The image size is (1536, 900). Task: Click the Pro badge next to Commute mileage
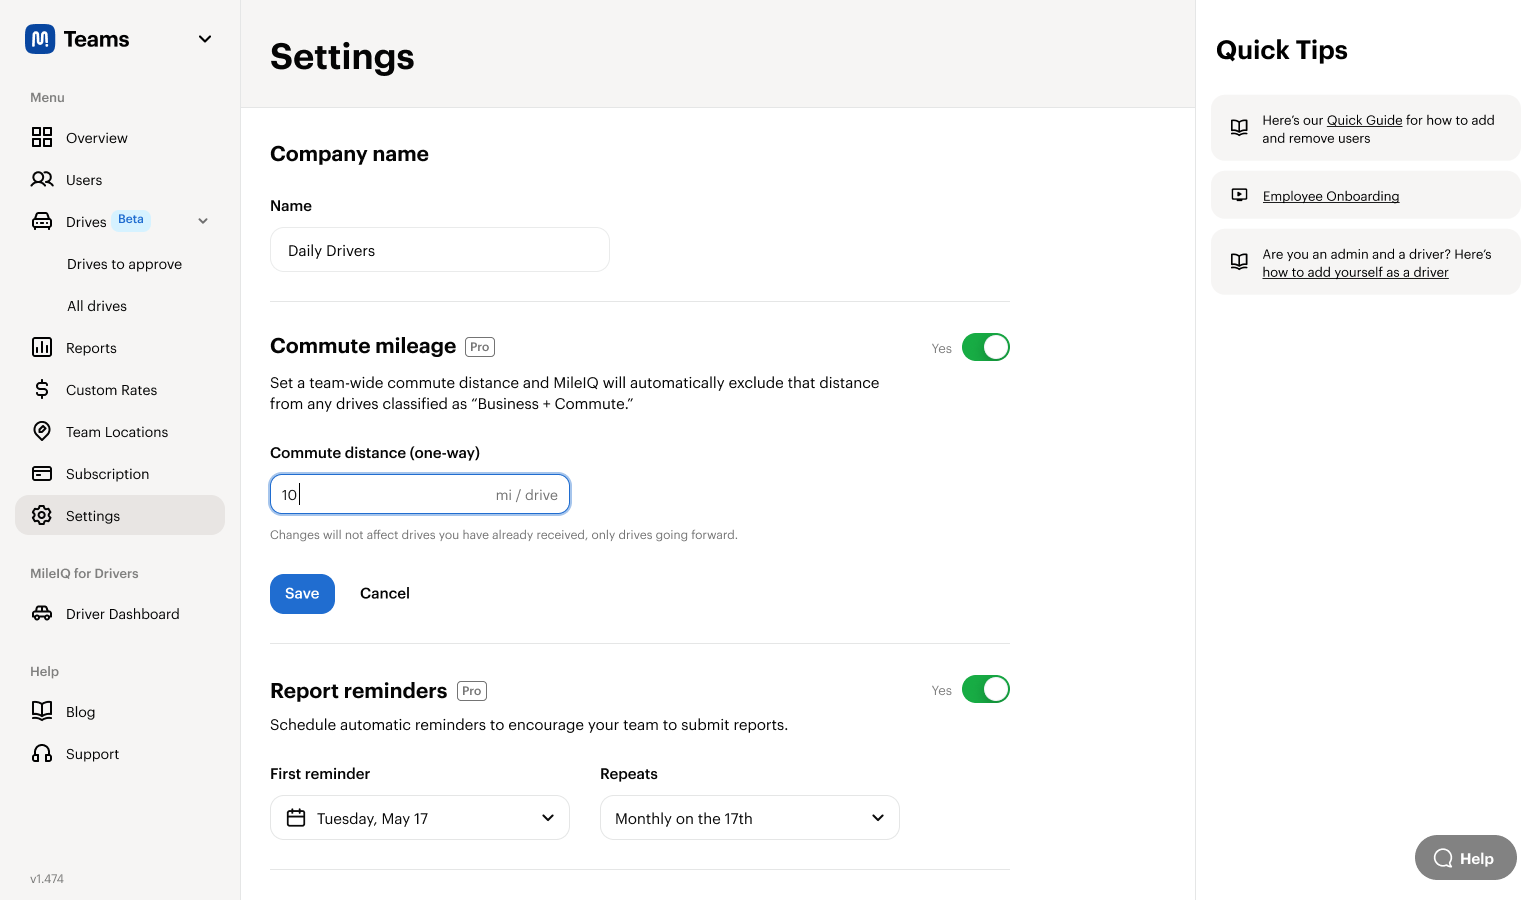480,347
